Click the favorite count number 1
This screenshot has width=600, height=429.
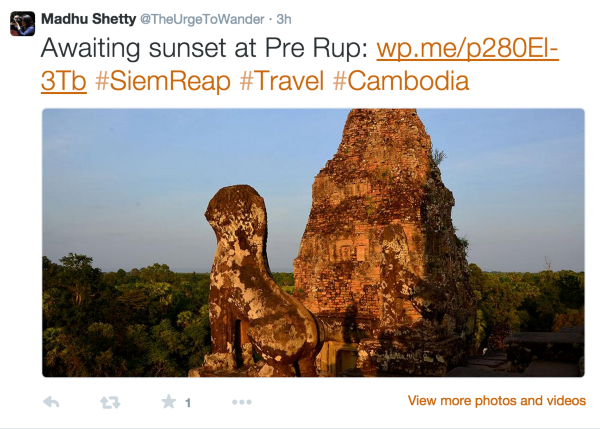(187, 403)
